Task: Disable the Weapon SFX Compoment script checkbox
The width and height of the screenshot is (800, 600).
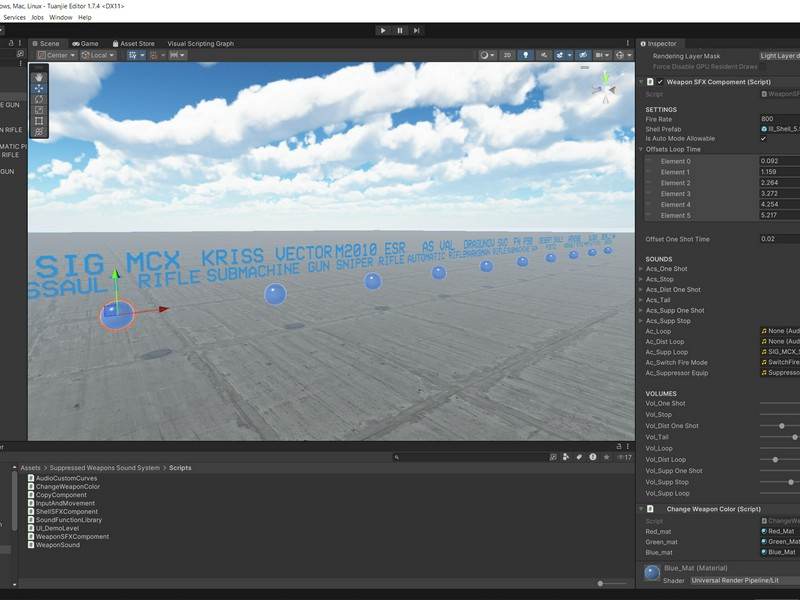Action: point(660,82)
